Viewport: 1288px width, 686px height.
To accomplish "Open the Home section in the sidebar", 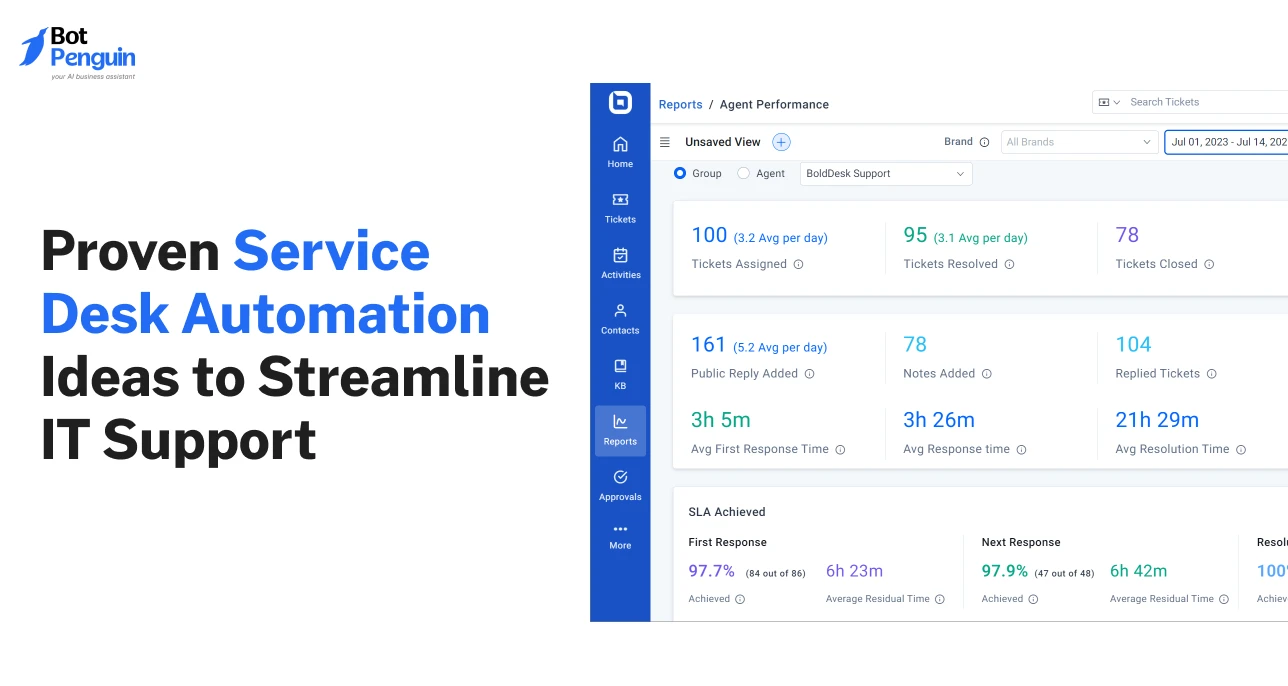I will (620, 150).
